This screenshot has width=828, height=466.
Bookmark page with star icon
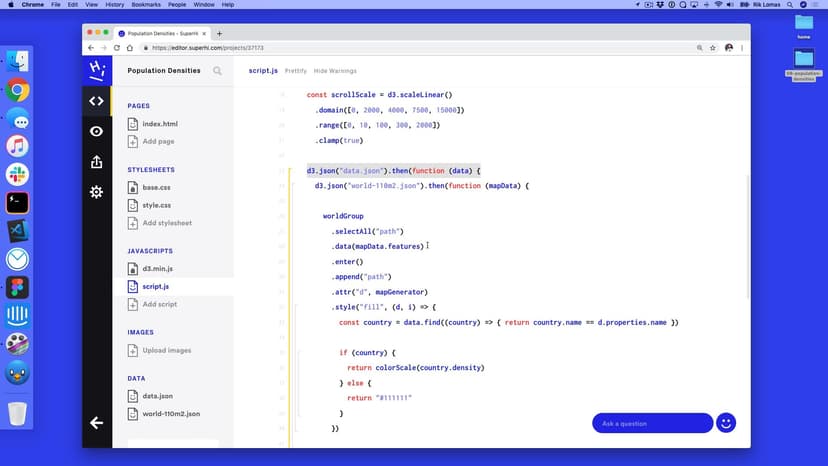(712, 47)
